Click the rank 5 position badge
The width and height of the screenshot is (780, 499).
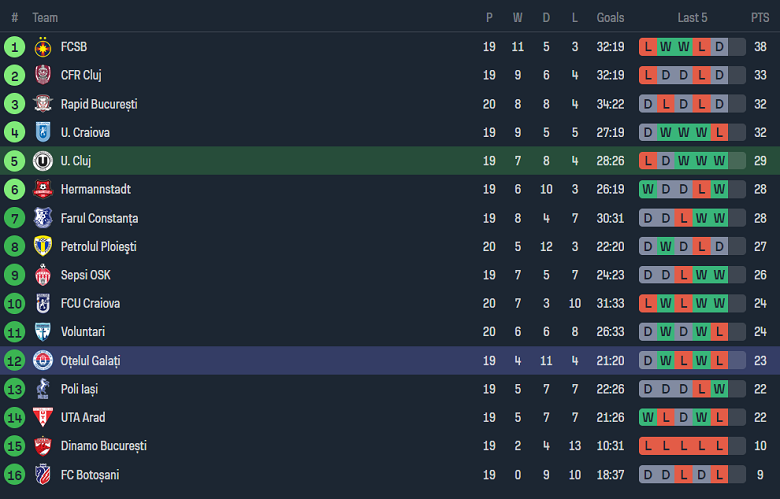tap(14, 161)
